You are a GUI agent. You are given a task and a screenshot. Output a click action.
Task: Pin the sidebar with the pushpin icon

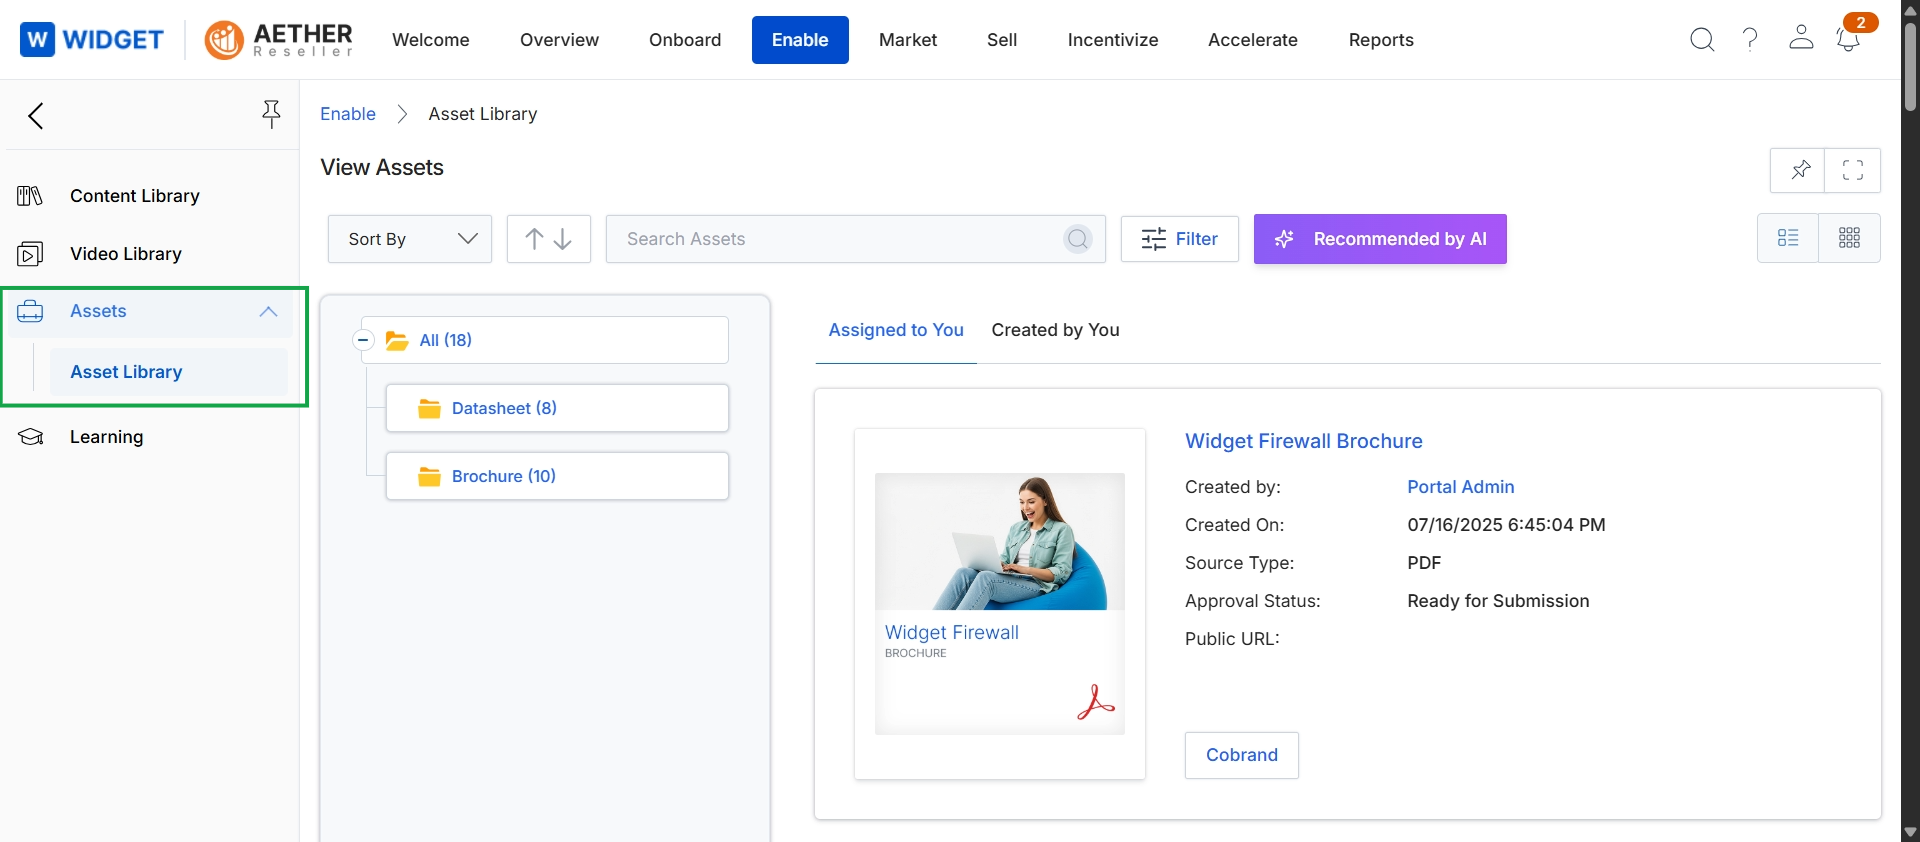tap(271, 114)
